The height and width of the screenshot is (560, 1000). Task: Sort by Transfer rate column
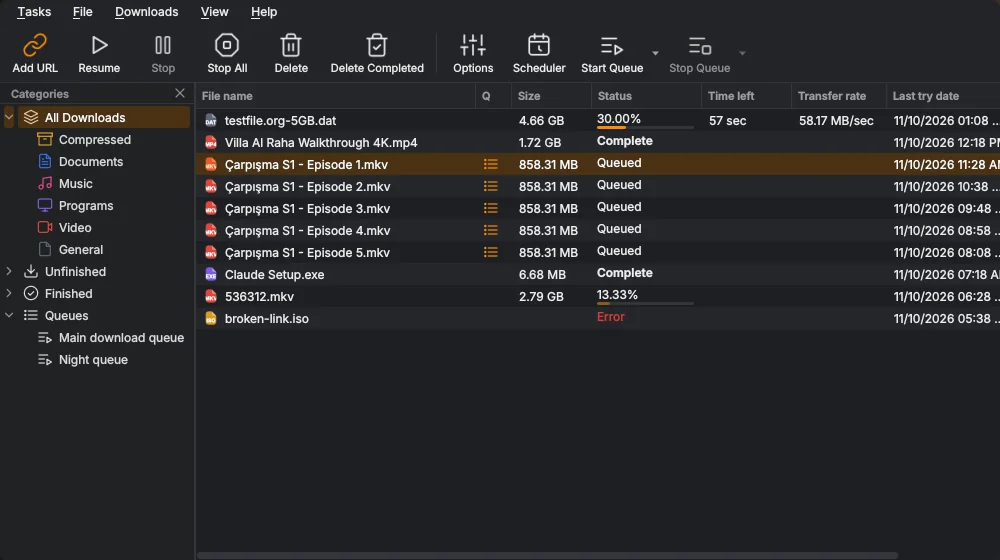pyautogui.click(x=839, y=96)
